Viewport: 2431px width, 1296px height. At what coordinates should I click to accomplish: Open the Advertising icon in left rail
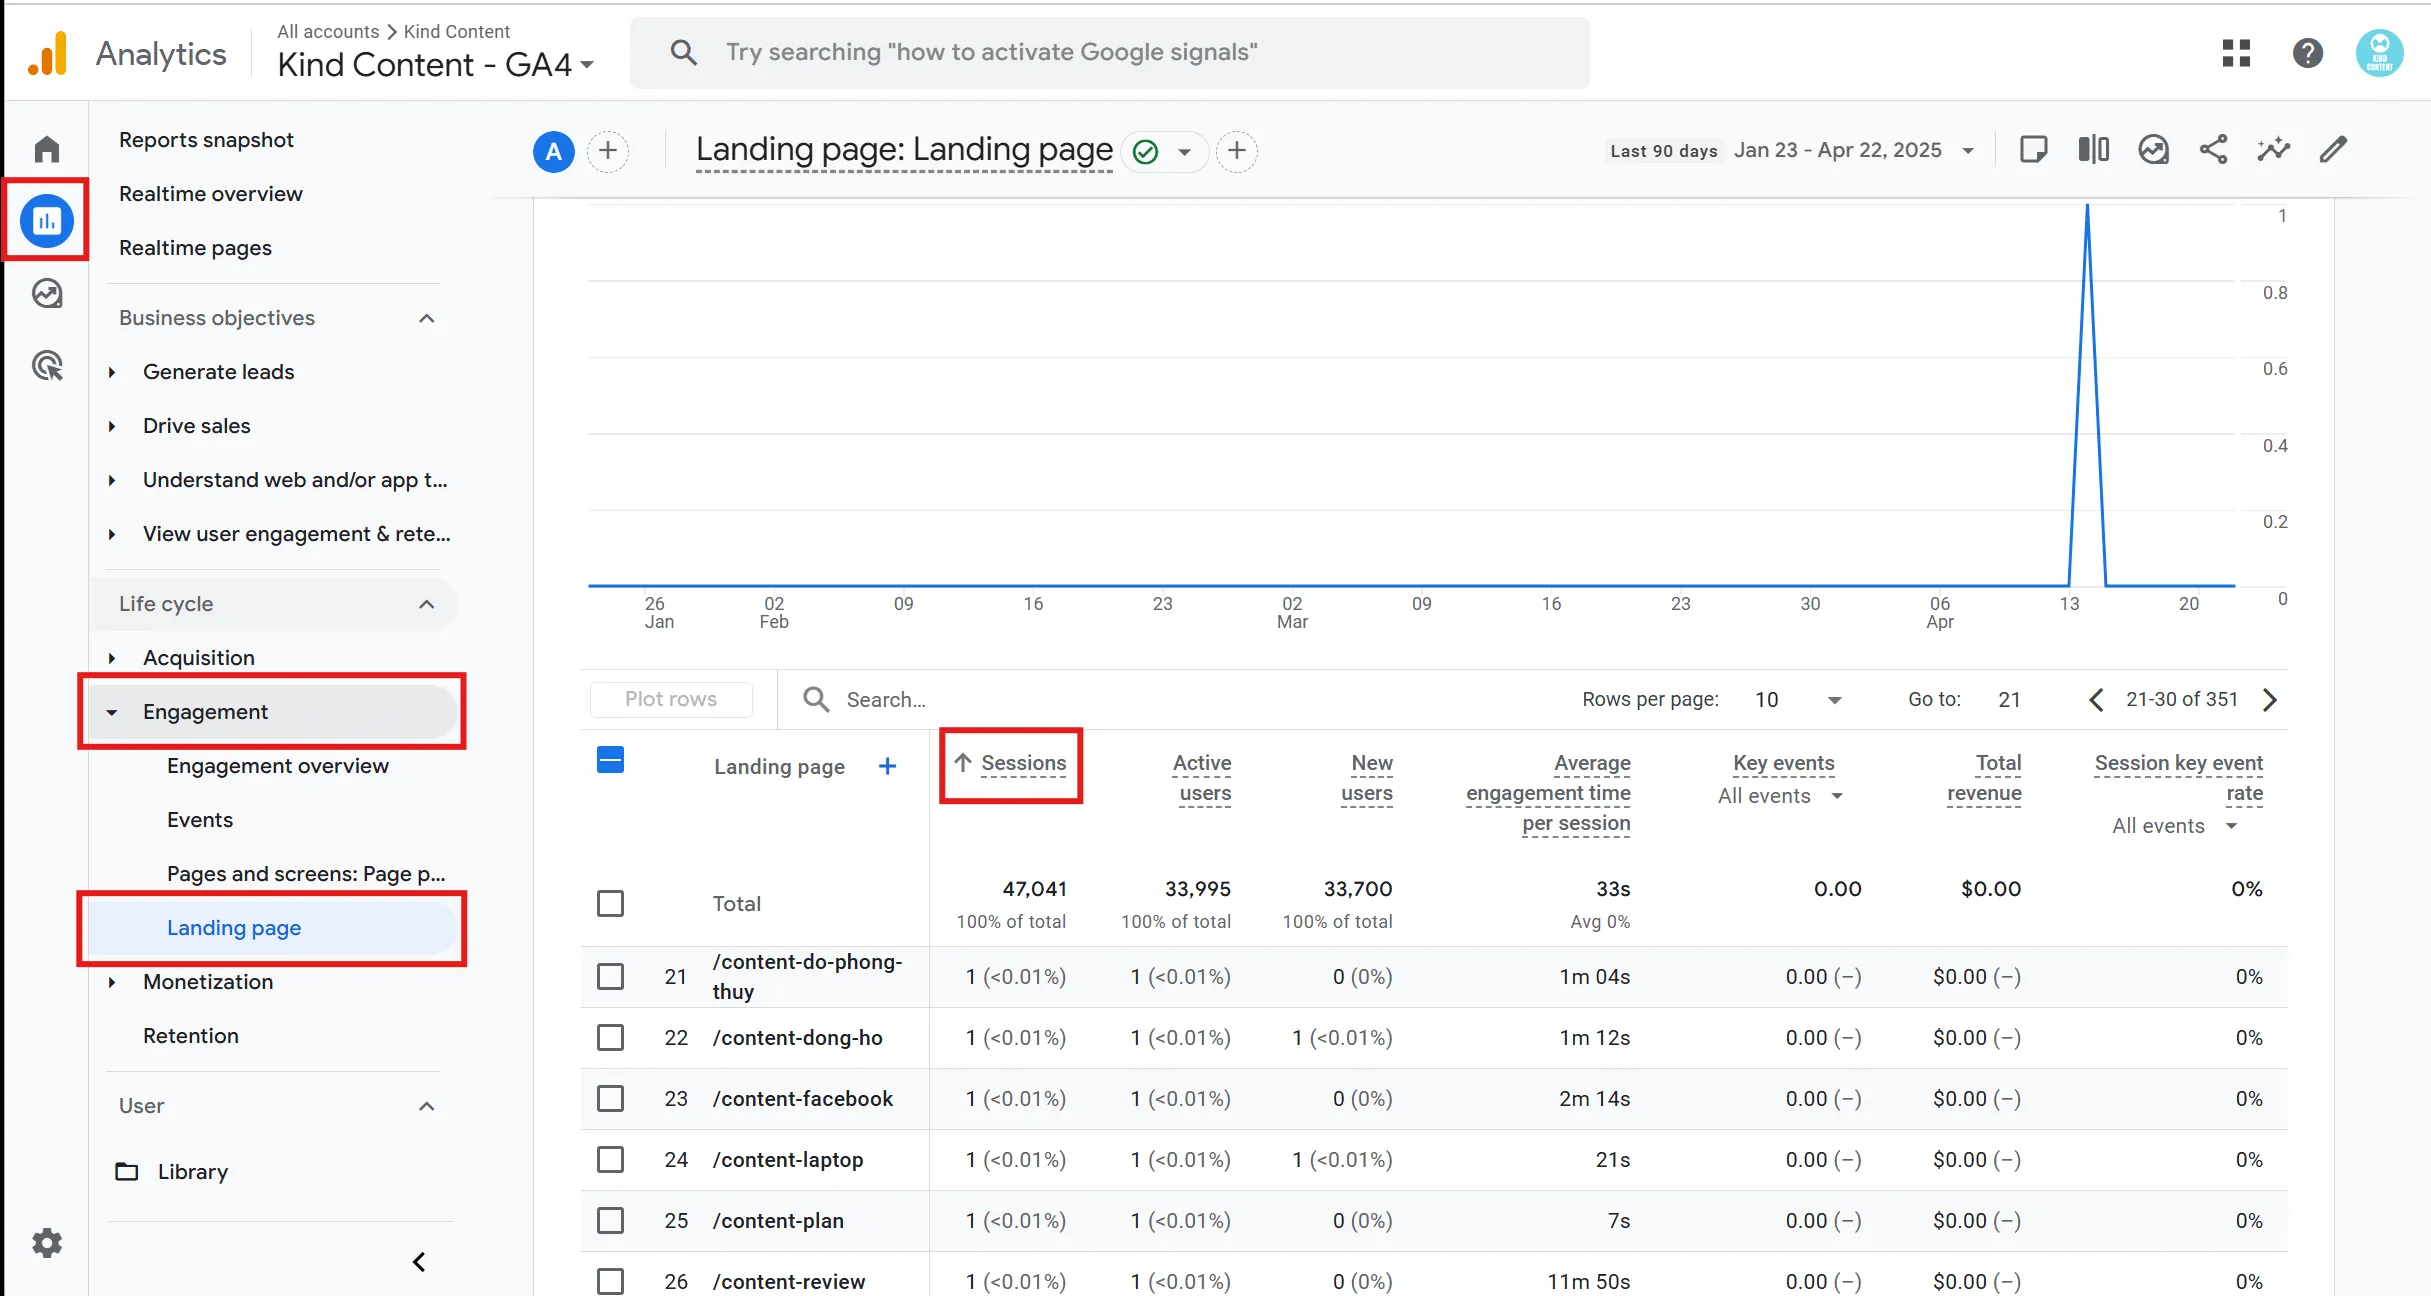[47, 365]
